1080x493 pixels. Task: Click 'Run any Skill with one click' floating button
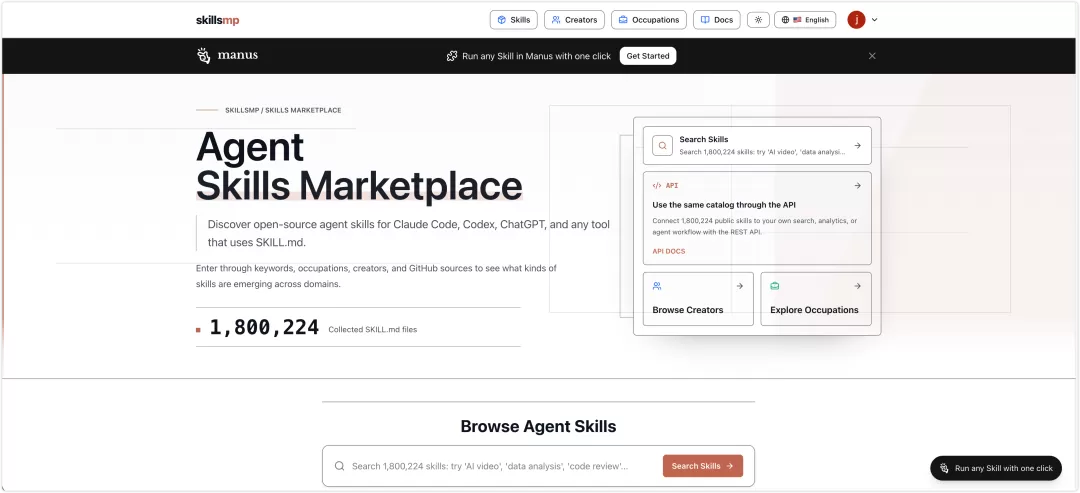coord(996,468)
